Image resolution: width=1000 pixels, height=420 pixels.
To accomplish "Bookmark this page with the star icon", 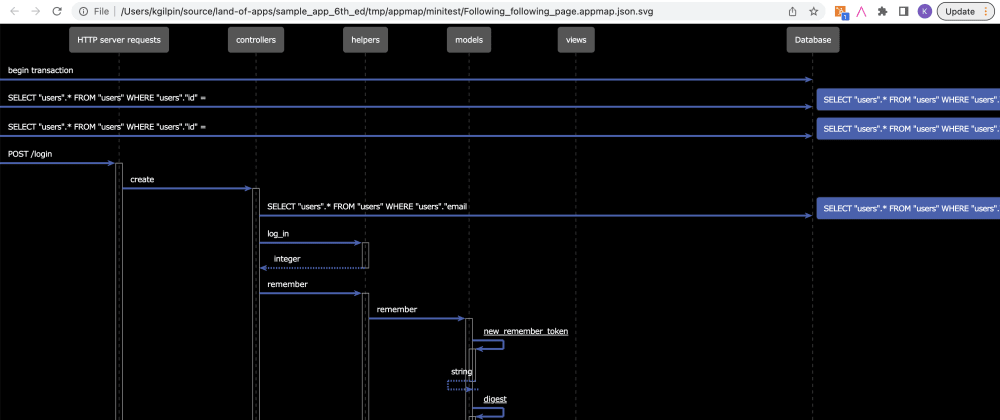I will pos(814,11).
